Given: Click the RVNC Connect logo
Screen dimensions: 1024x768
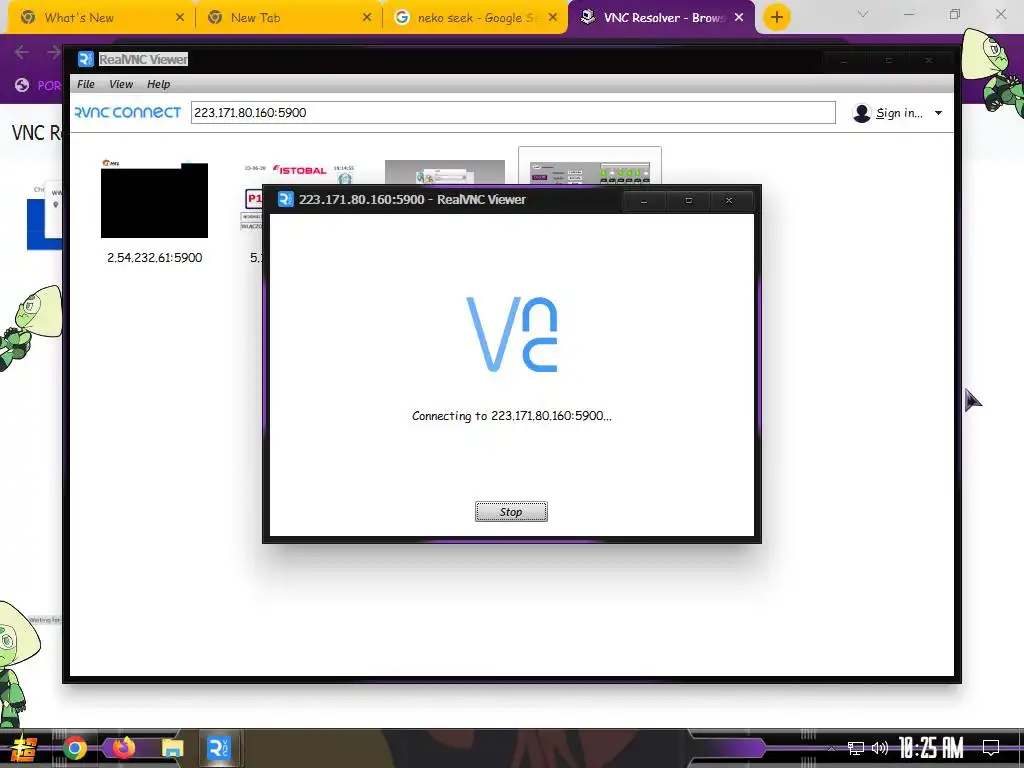Looking at the screenshot, I should click(x=127, y=112).
